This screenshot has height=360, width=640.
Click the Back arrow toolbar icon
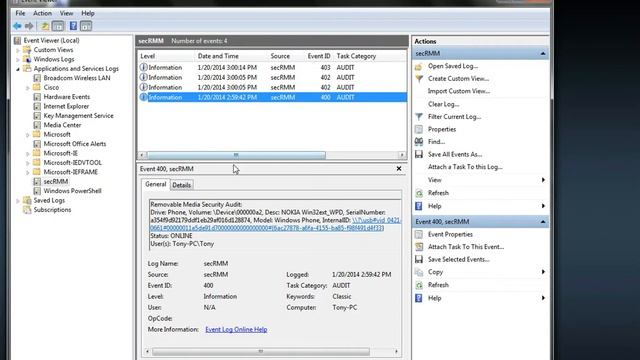click(17, 26)
